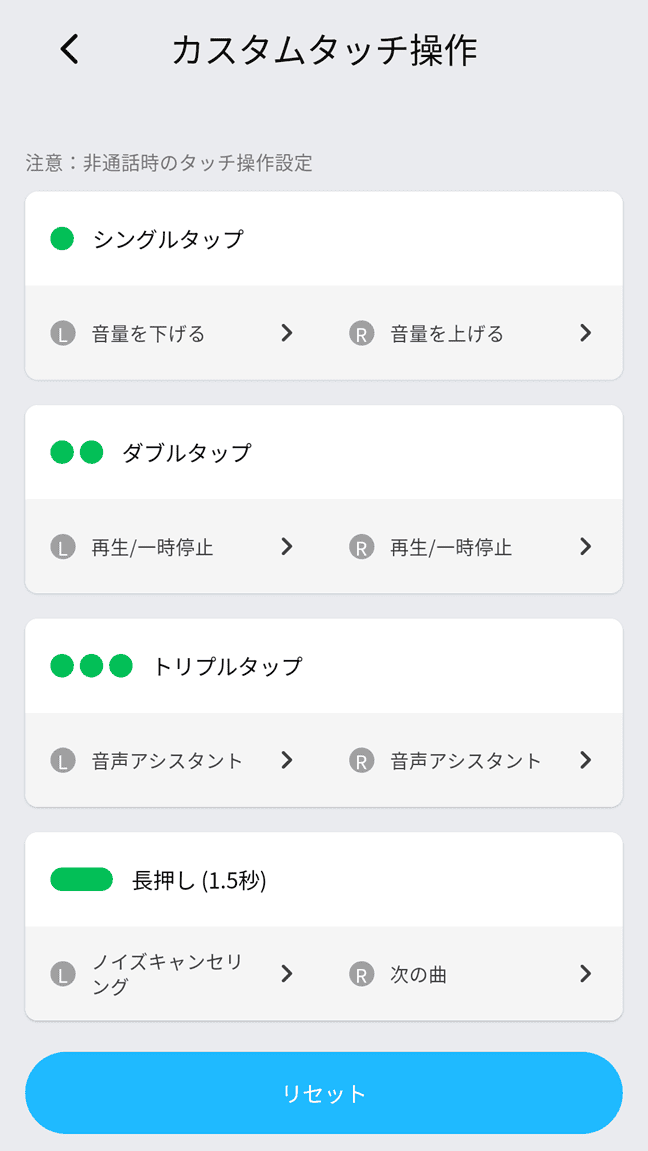Select the R icon beside 音量を上げる

361,333
